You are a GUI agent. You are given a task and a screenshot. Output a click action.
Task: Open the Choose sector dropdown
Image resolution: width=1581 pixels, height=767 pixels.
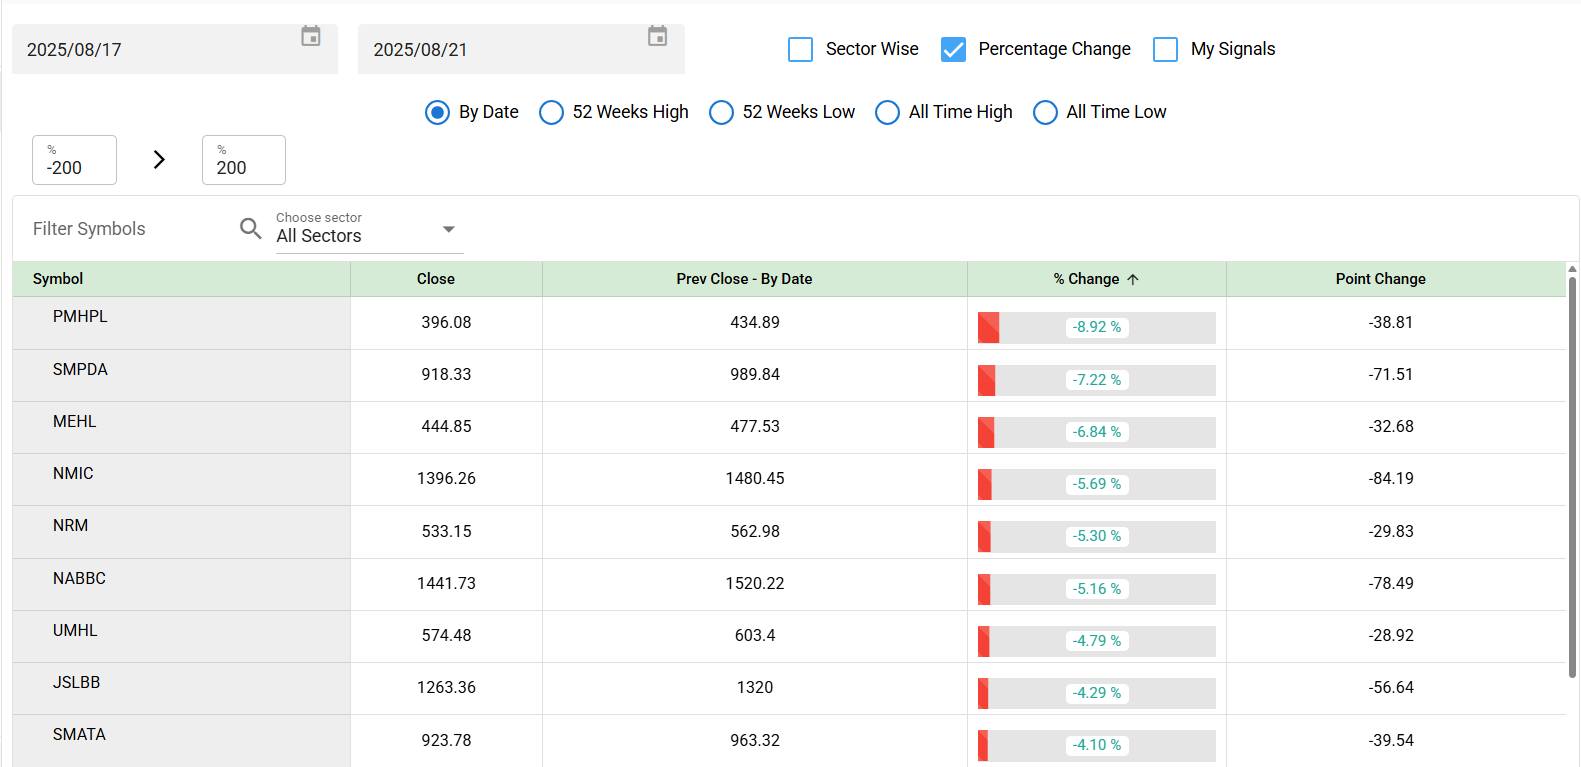[x=369, y=231]
